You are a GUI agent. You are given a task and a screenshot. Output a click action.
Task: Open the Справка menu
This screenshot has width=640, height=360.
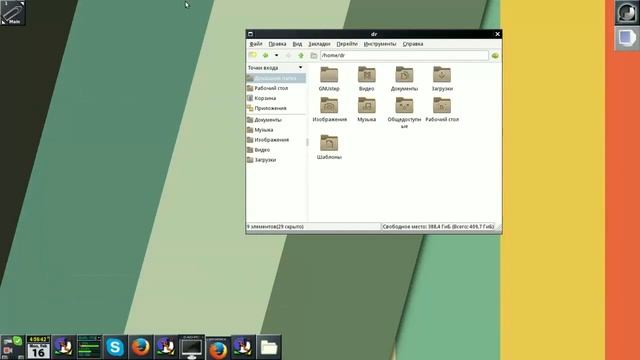(413, 44)
